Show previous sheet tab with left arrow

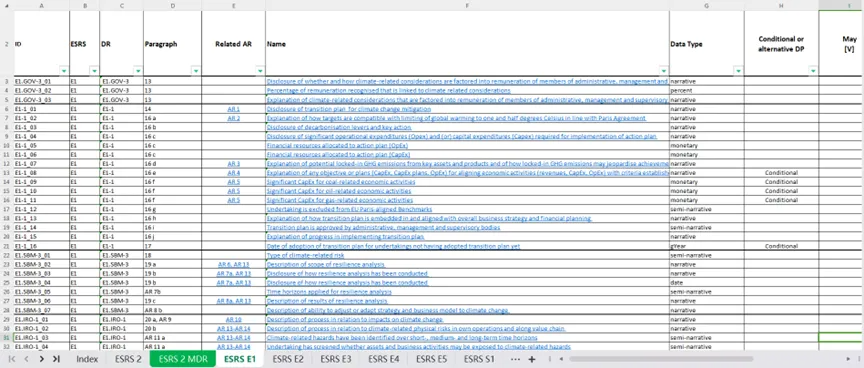click(x=26, y=359)
